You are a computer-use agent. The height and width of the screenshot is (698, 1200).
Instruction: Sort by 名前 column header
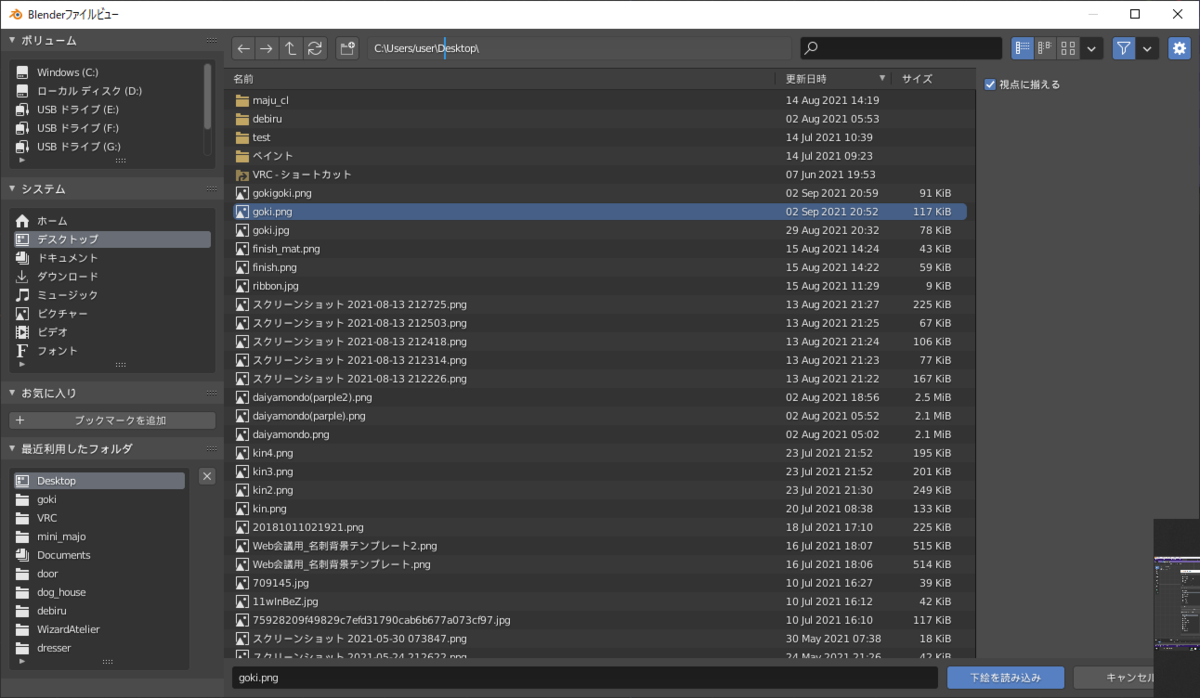tap(501, 78)
